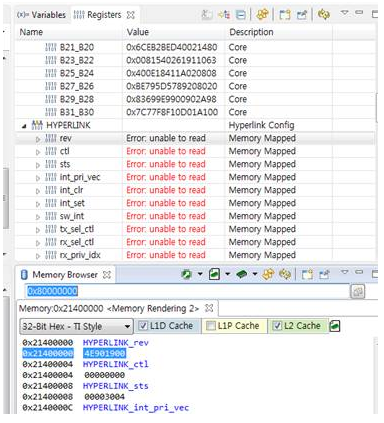Click the Memory Browser tab icon
The width and height of the screenshot is (384, 423).
click(24, 275)
